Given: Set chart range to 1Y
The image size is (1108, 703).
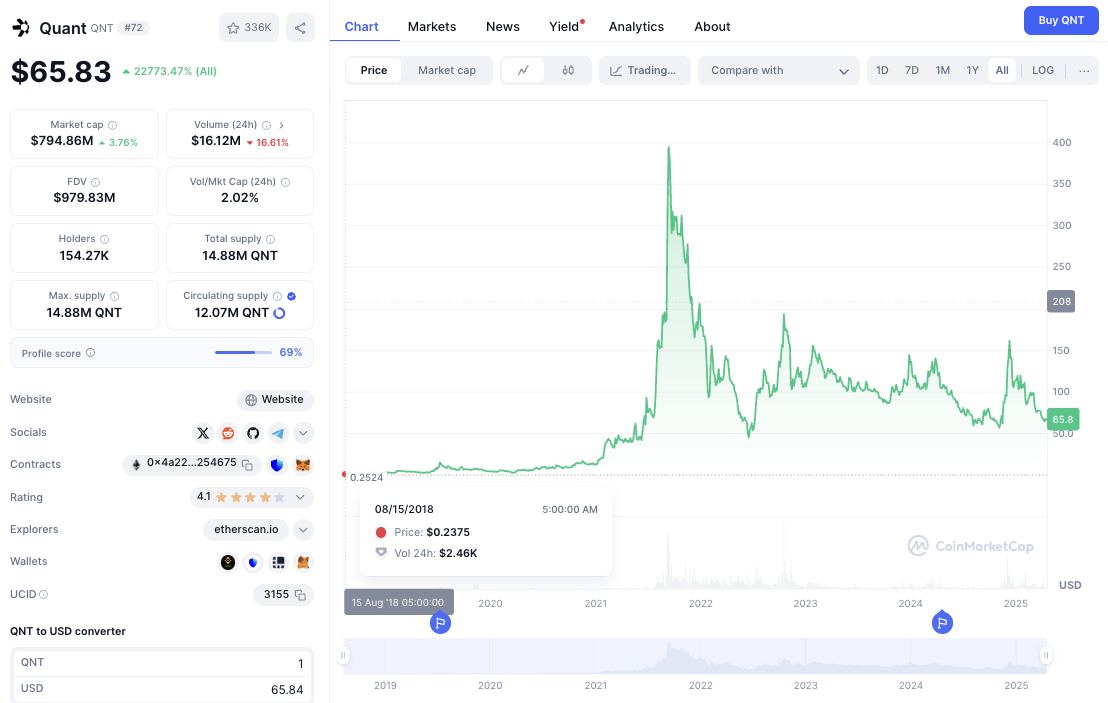Looking at the screenshot, I should (x=972, y=71).
